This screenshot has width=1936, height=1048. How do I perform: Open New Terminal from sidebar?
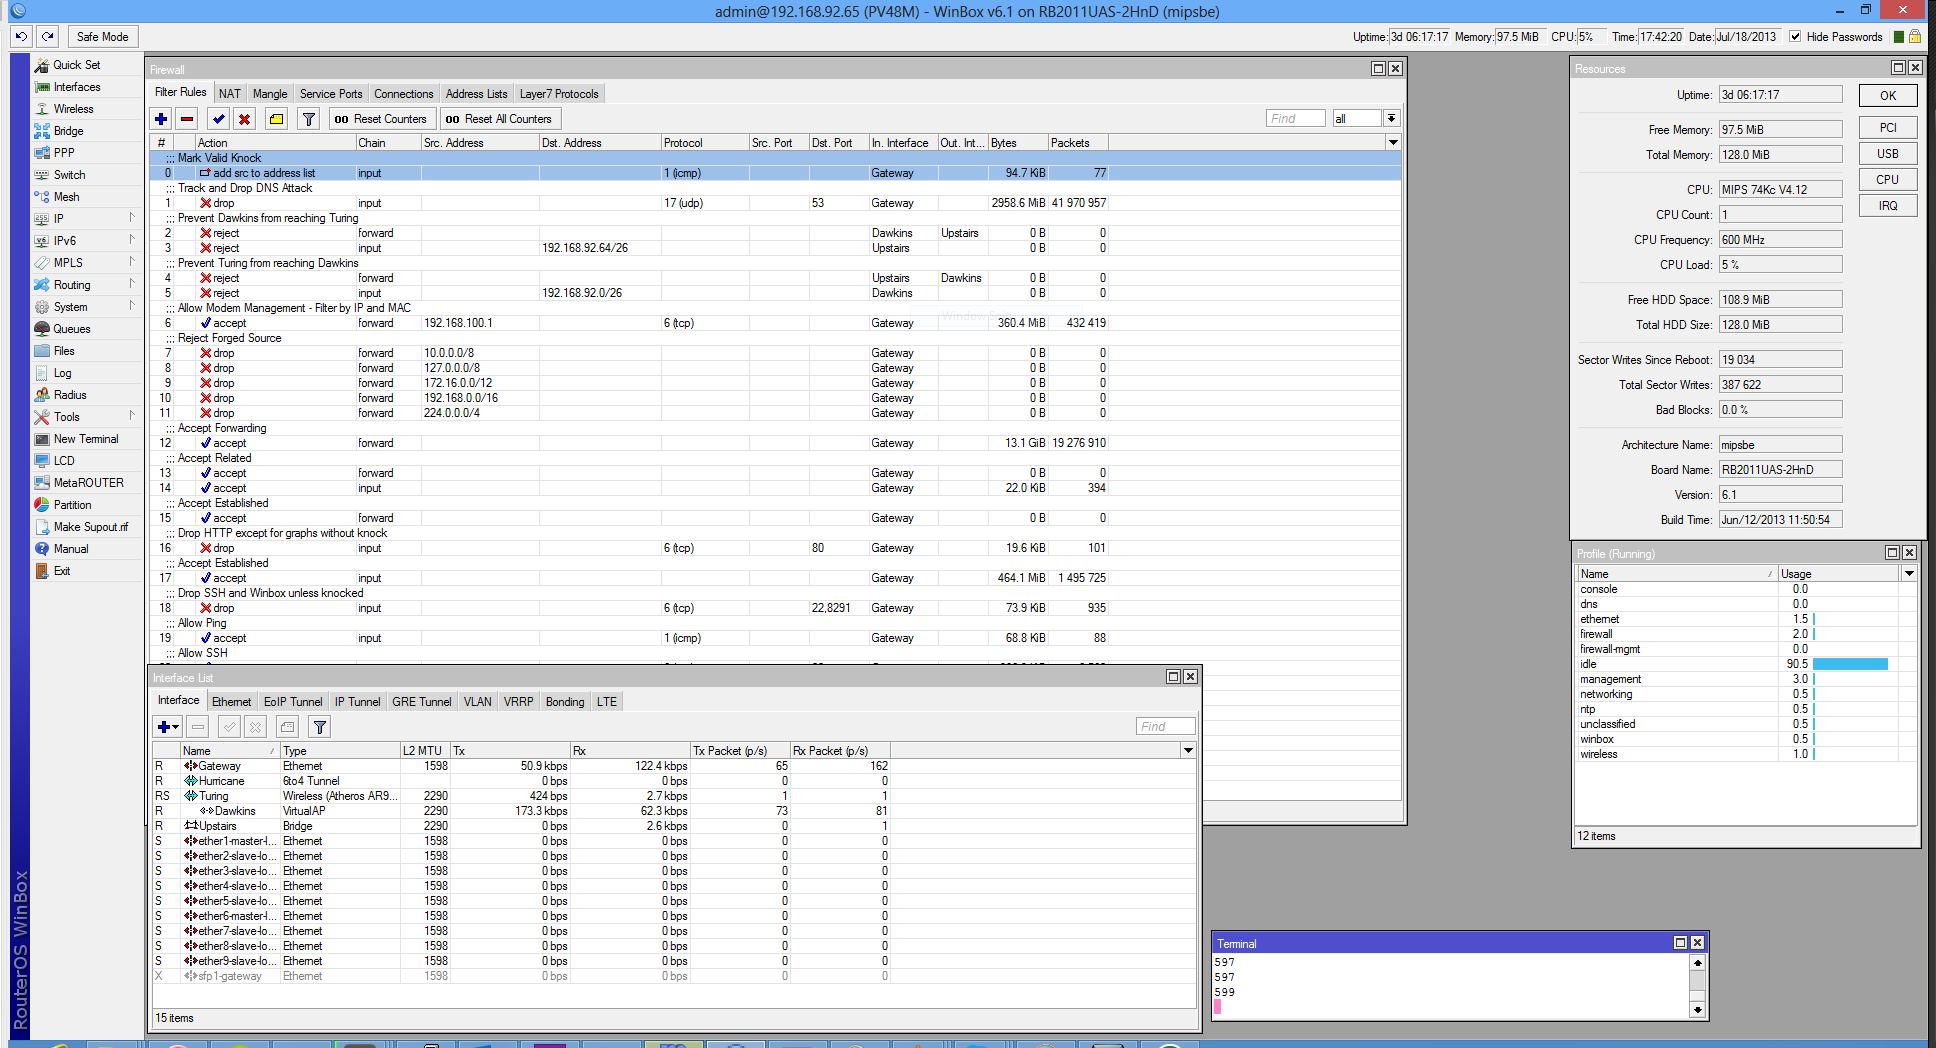[x=85, y=439]
